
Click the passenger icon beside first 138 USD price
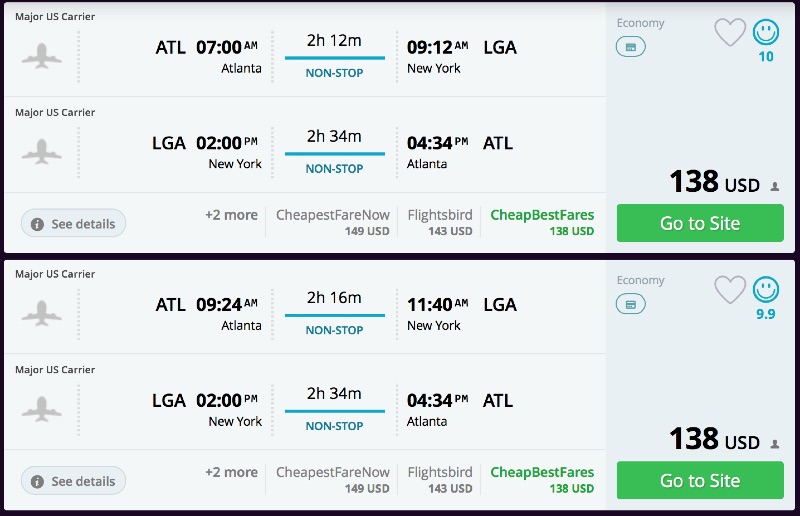click(775, 186)
